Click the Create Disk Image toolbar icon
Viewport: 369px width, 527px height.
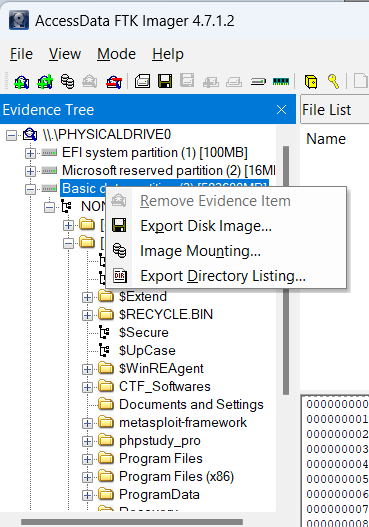[142, 82]
